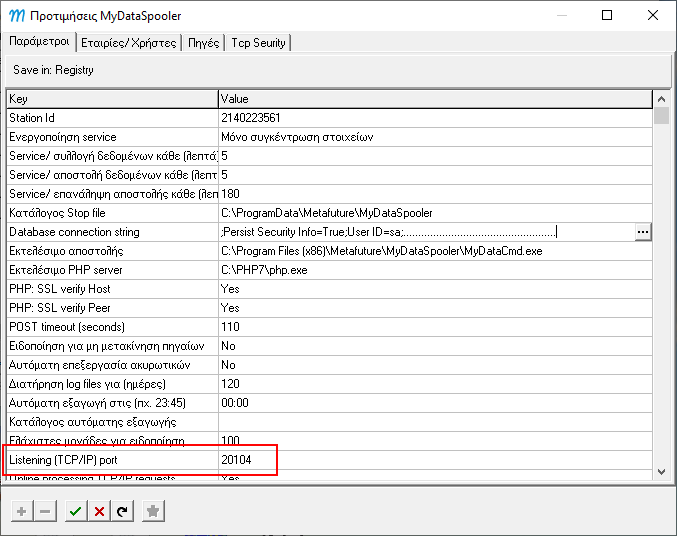Select Service/ αποστολή δεδομένων key row
Viewport: 677px width, 536px height.
click(x=112, y=175)
